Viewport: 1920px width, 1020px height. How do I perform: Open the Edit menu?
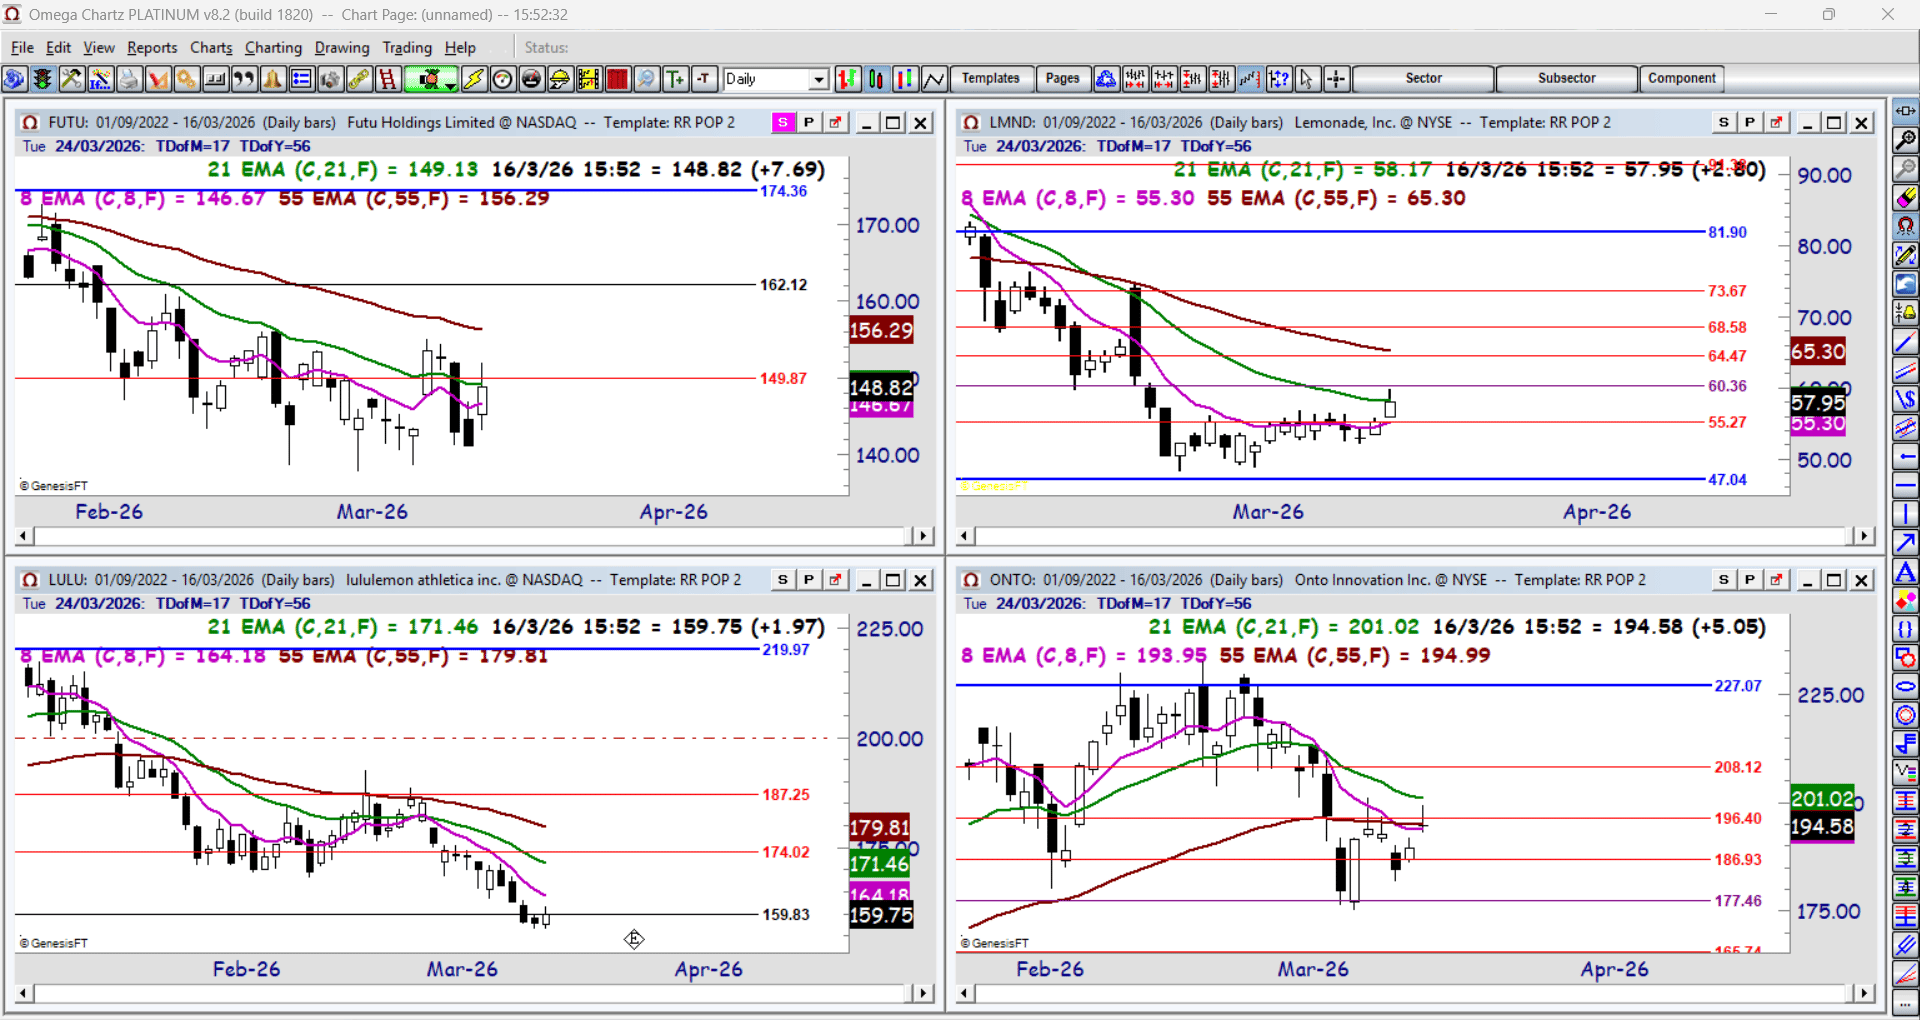pyautogui.click(x=59, y=48)
